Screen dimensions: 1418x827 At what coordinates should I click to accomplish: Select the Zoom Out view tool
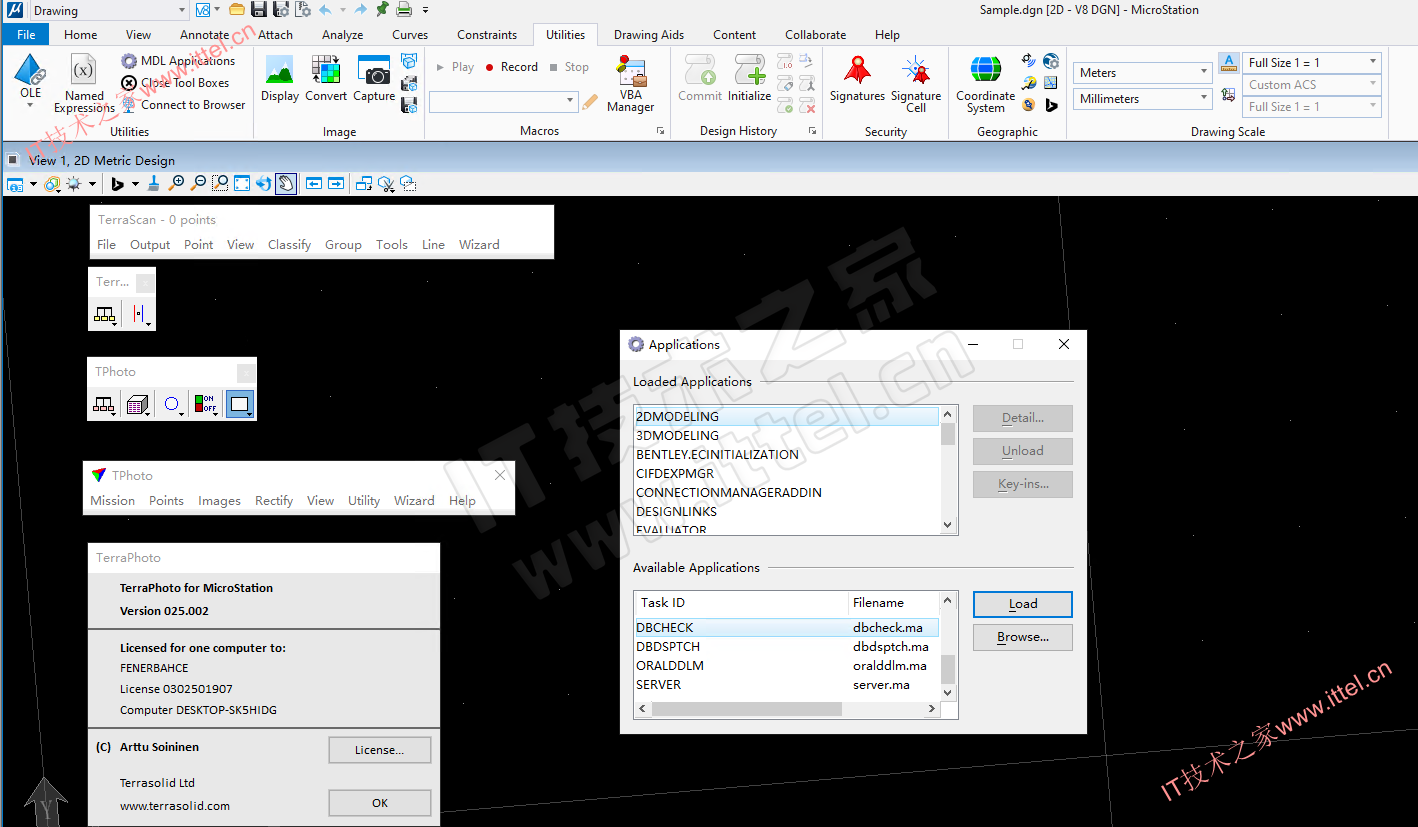click(x=198, y=184)
